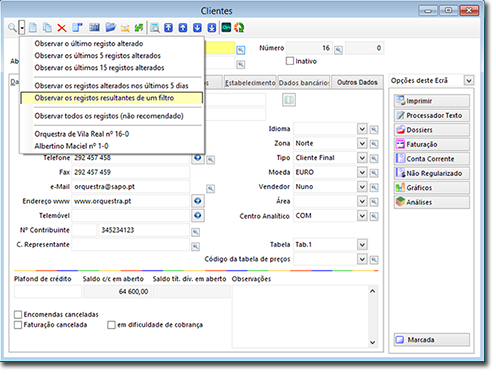Switch to the Estabelecimento tab

(x=250, y=82)
